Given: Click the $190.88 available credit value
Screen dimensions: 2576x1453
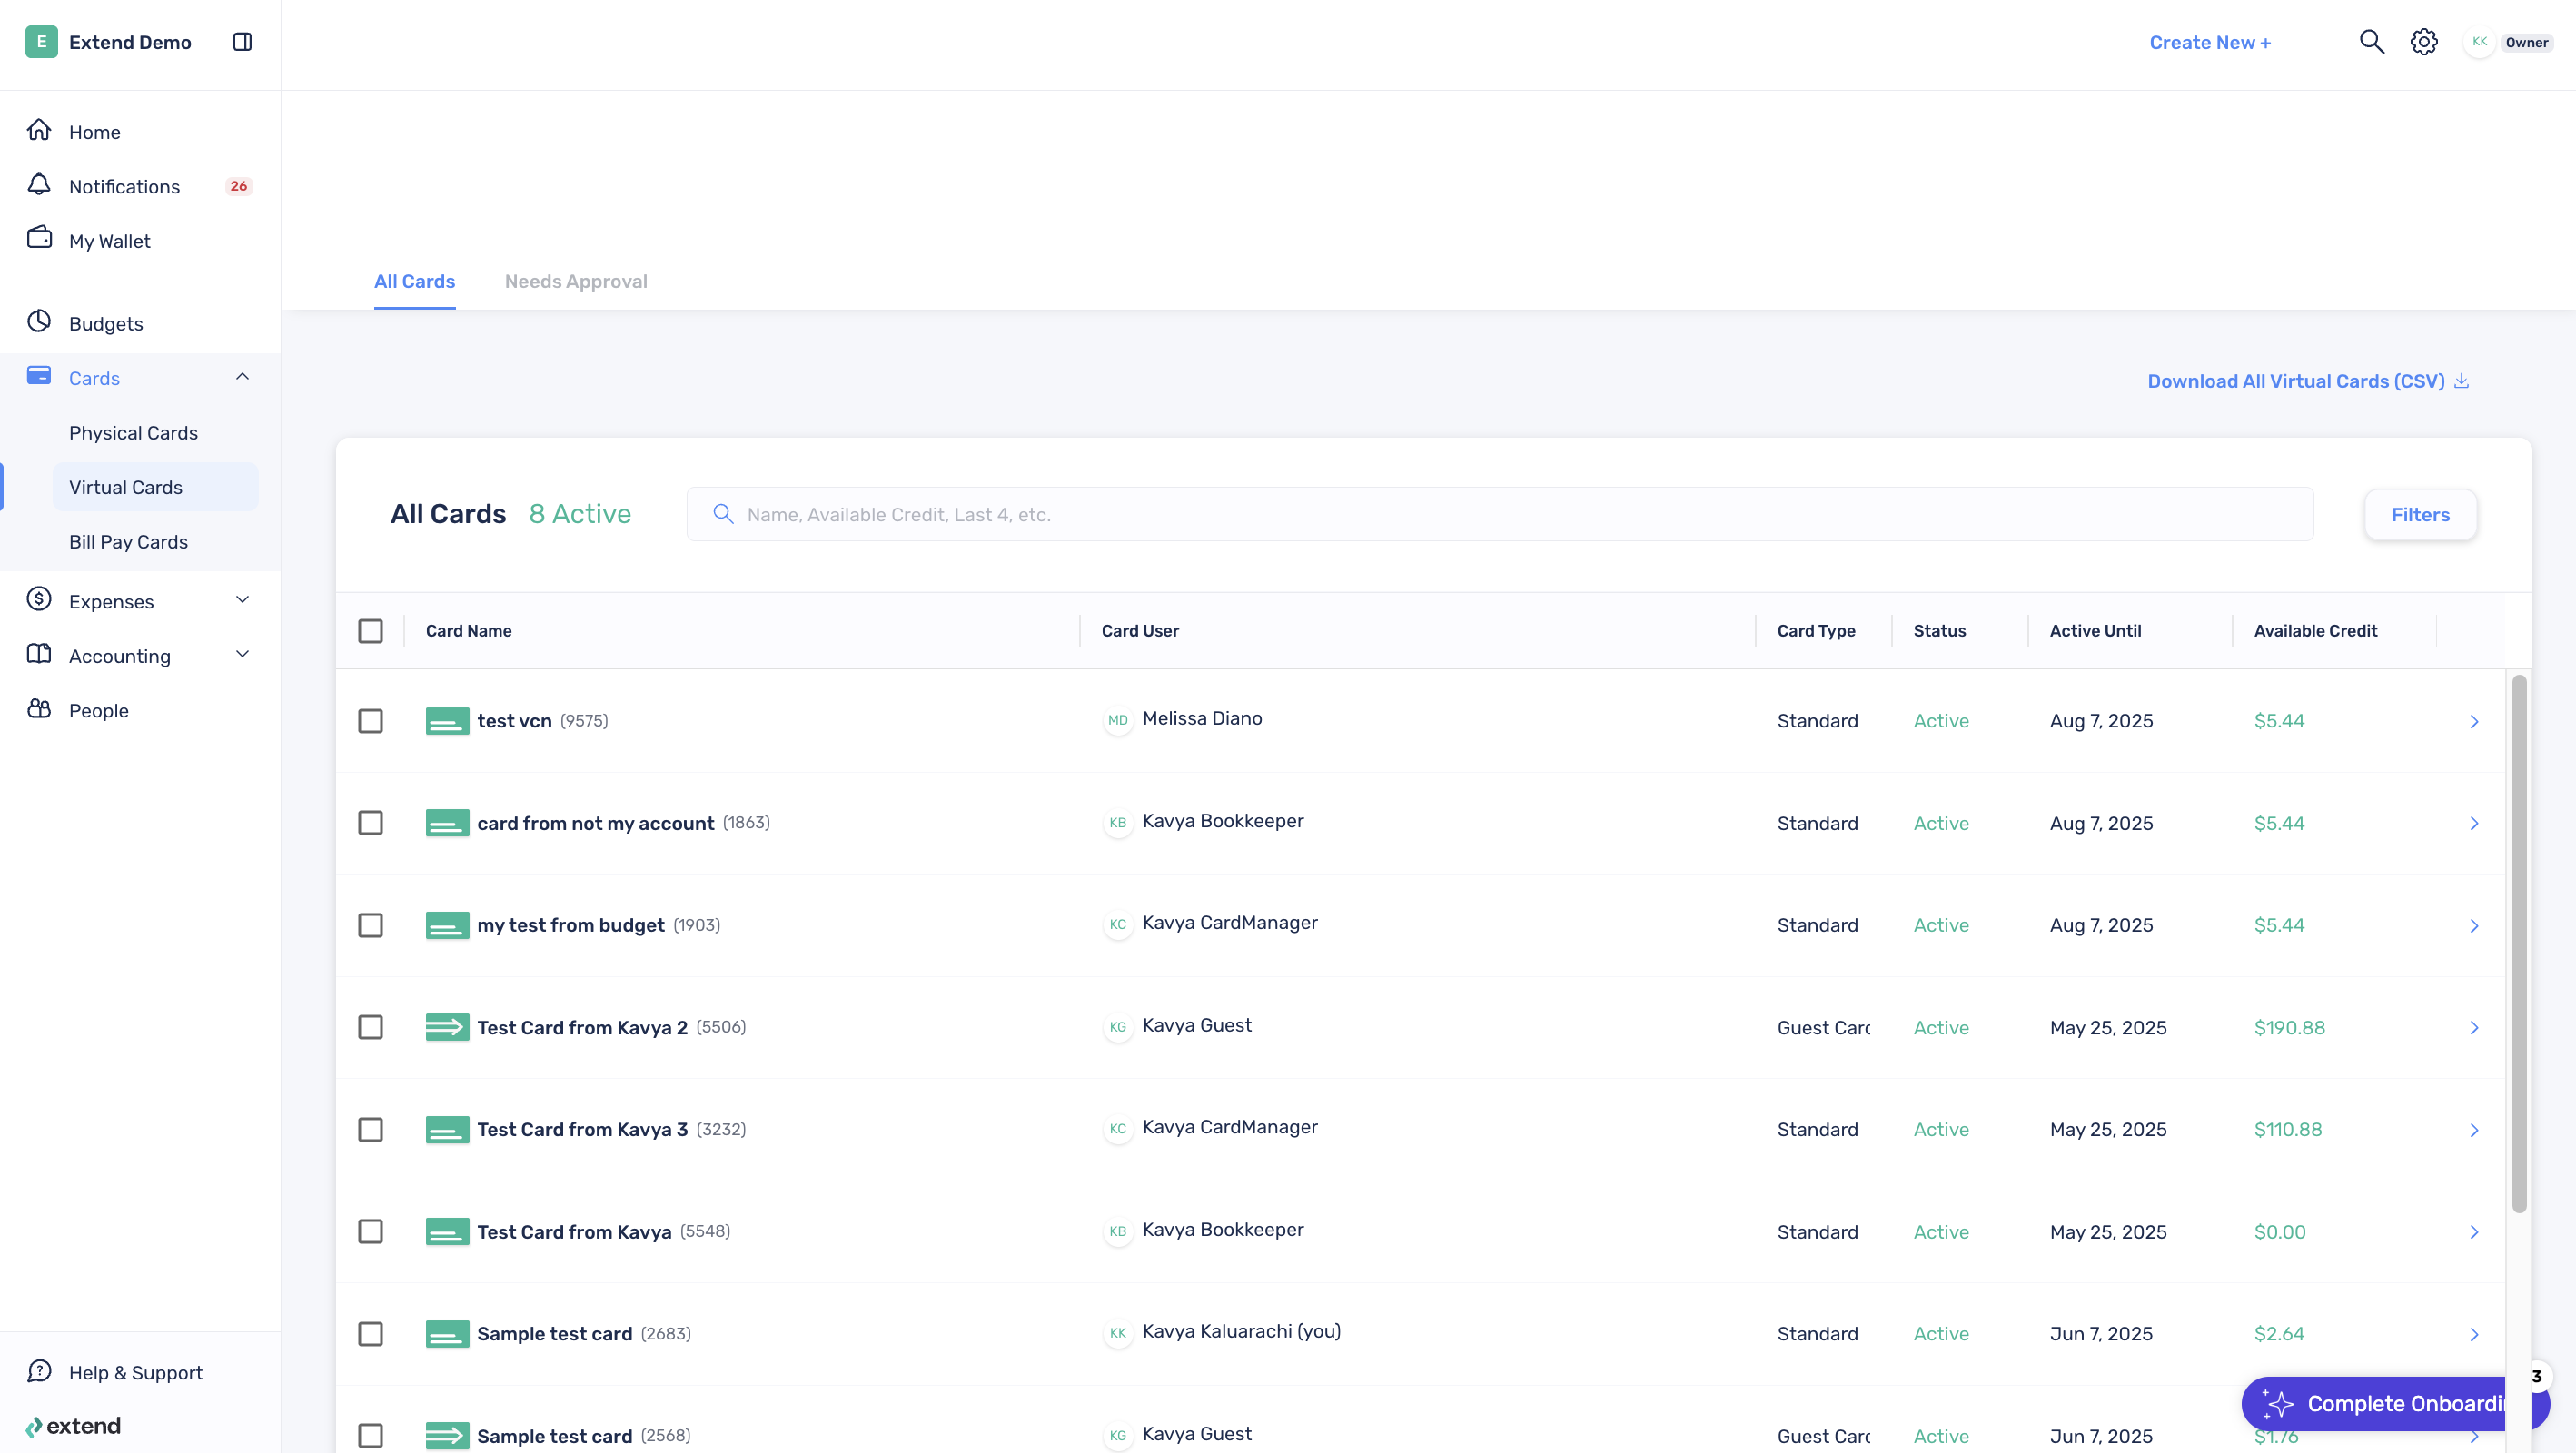Looking at the screenshot, I should (2289, 1028).
